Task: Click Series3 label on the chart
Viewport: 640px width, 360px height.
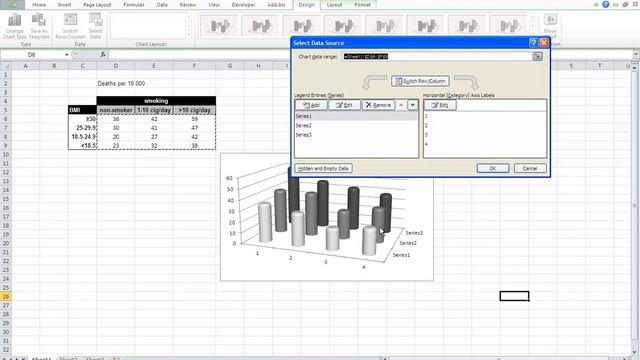Action: (x=414, y=233)
